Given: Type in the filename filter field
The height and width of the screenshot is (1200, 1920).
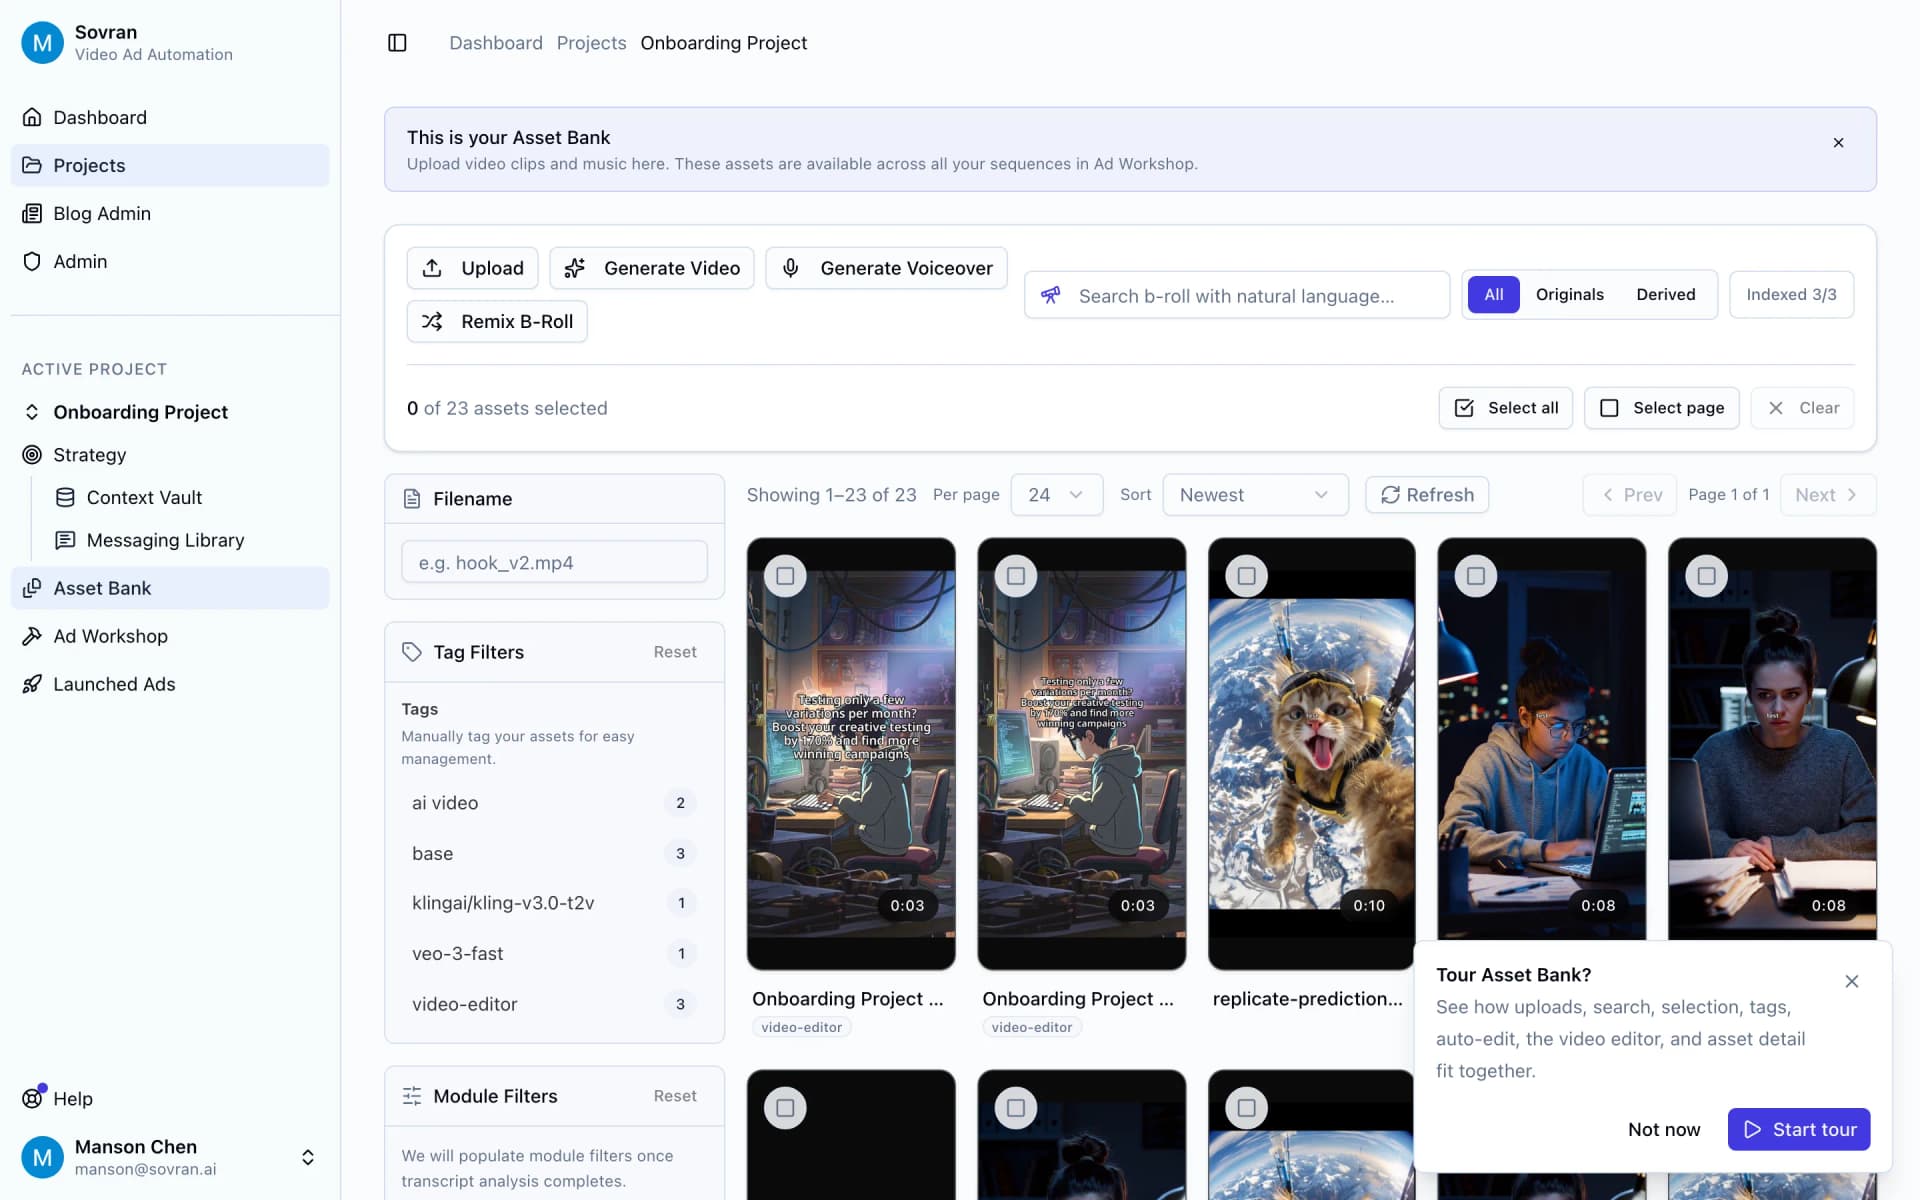Looking at the screenshot, I should click(554, 562).
